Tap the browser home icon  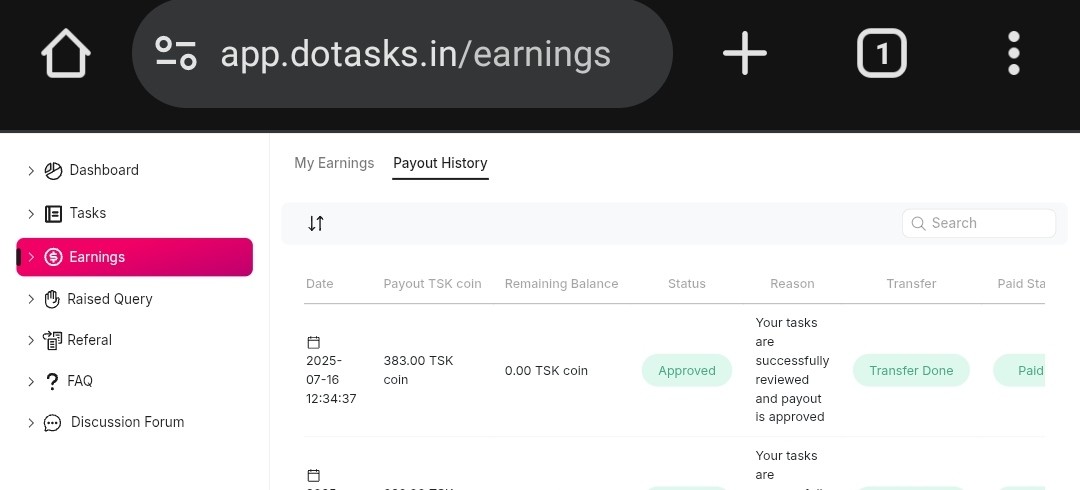66,53
